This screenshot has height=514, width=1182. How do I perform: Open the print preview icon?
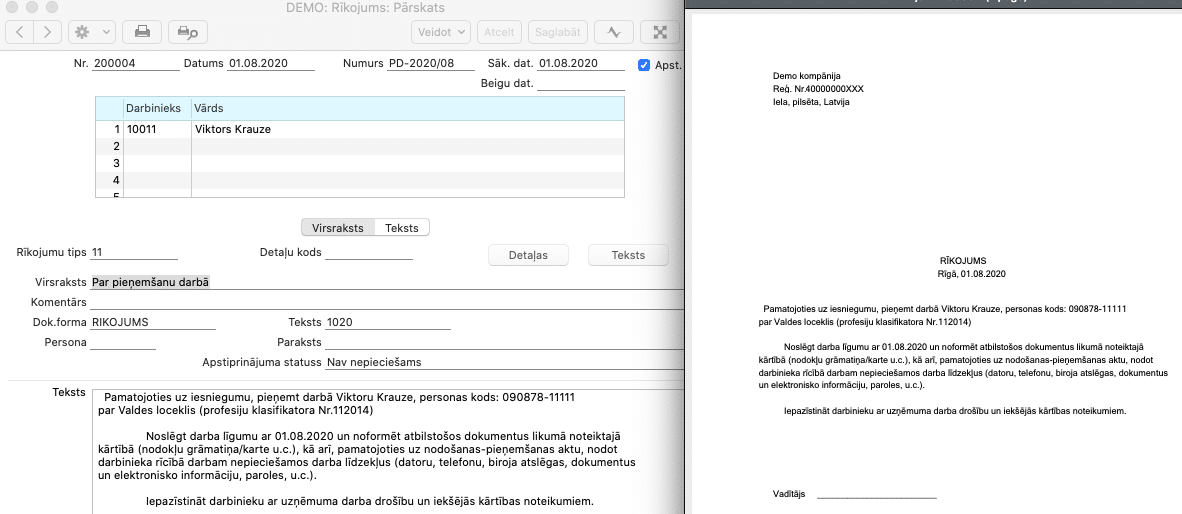pos(188,32)
